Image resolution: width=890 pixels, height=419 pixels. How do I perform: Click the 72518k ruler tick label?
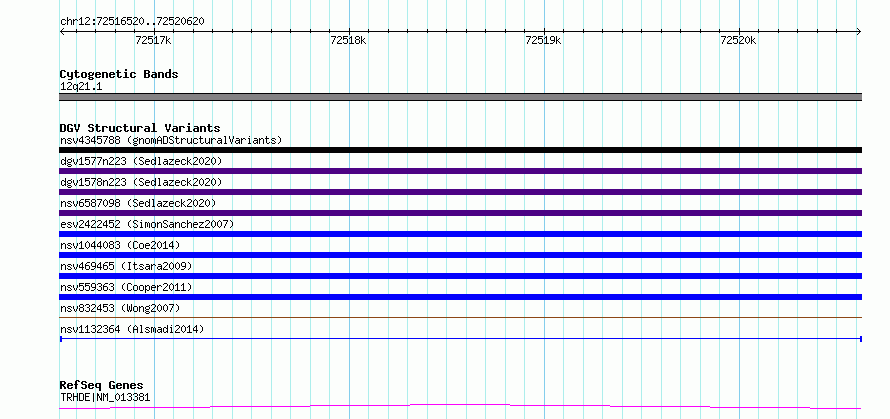point(348,40)
